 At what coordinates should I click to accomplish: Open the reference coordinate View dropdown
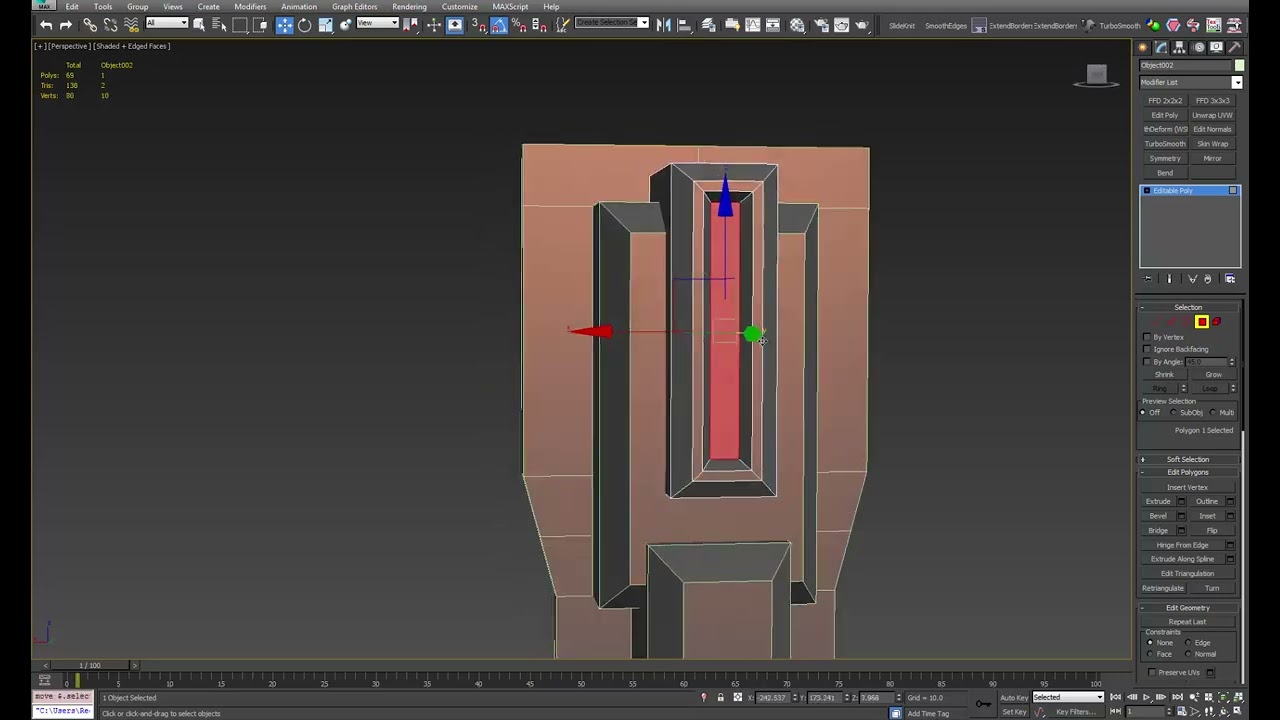pos(377,23)
